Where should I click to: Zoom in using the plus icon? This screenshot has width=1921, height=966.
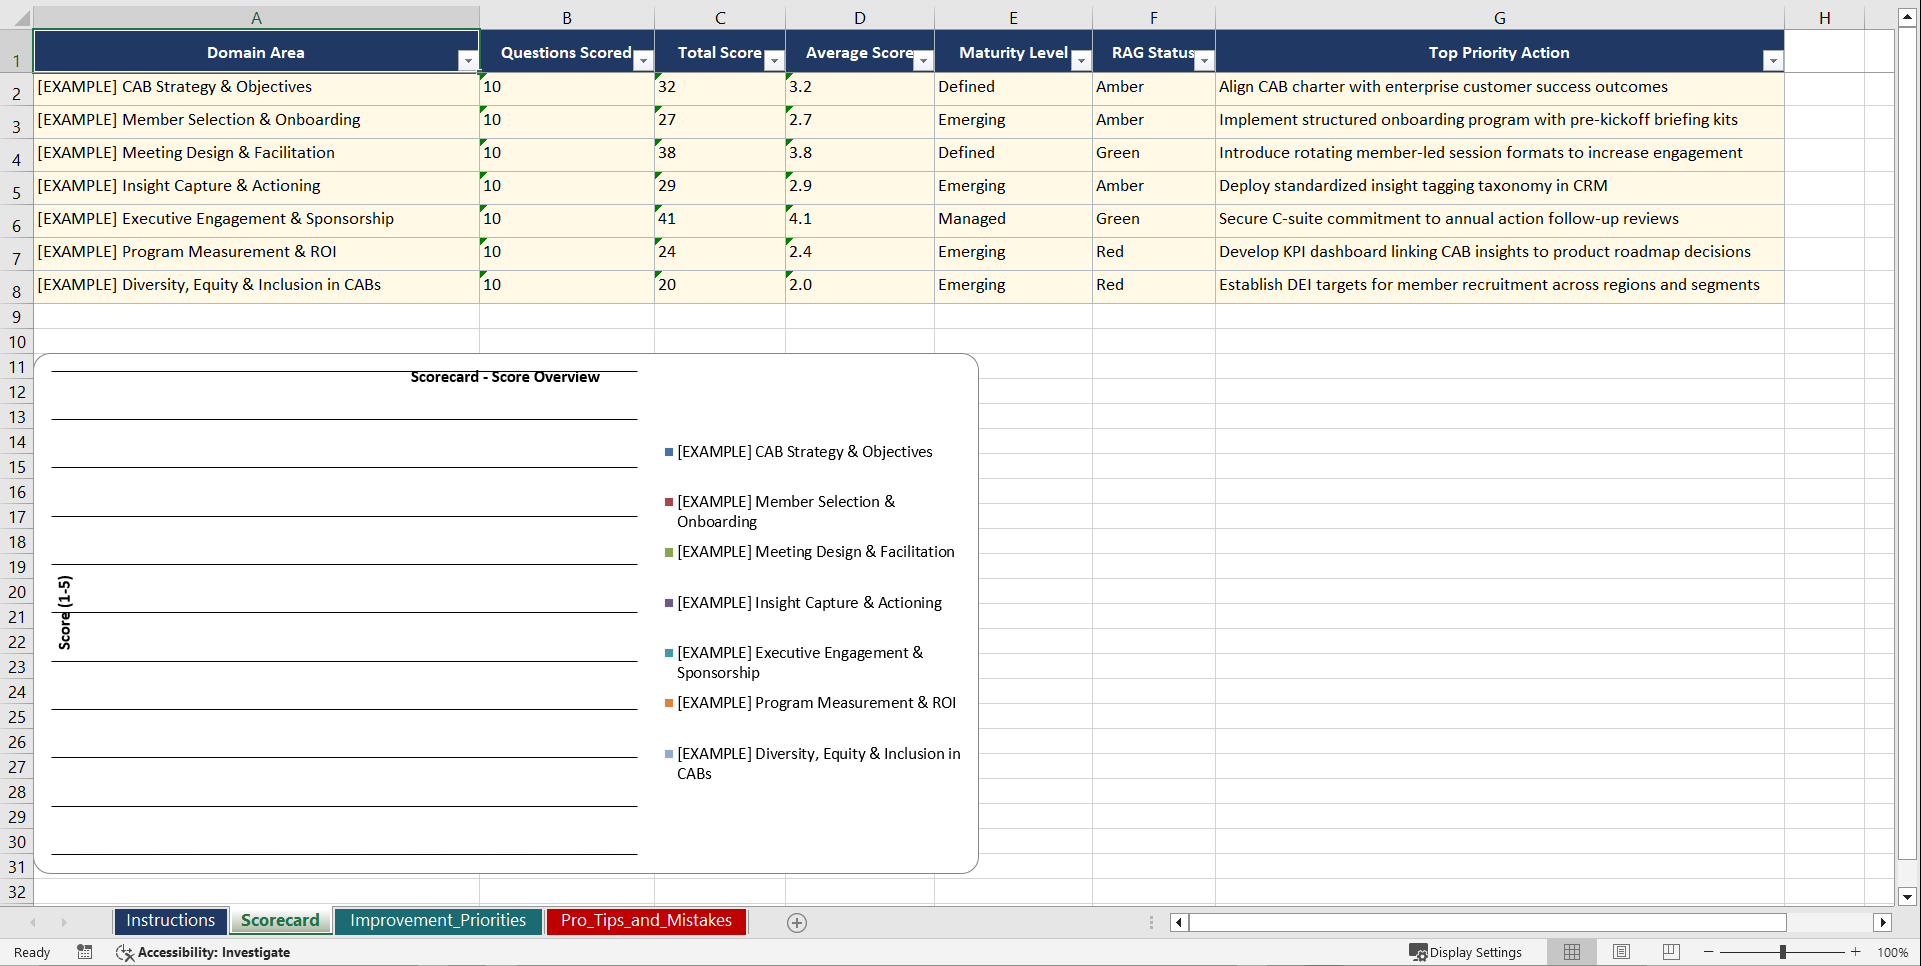click(1855, 952)
